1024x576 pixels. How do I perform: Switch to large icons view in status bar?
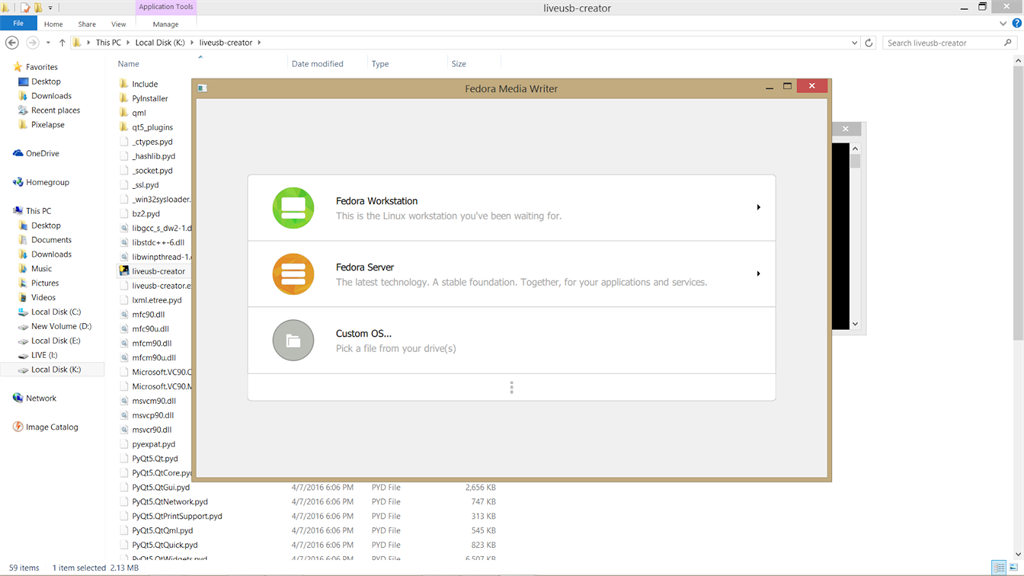[x=1014, y=568]
